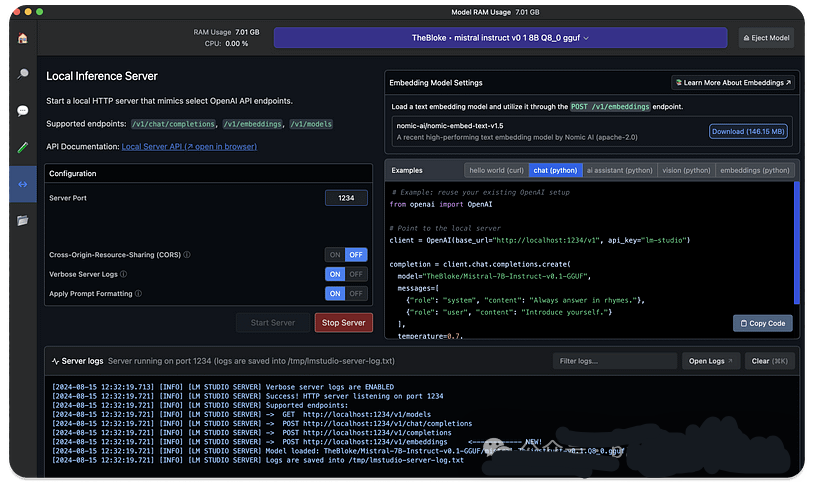Screen dimensions: 814x483
Task: Click the Local Inference Server heading
Action: (102, 76)
